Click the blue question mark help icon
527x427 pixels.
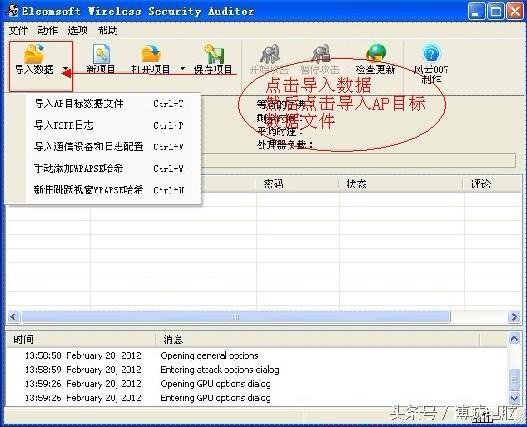(x=431, y=54)
